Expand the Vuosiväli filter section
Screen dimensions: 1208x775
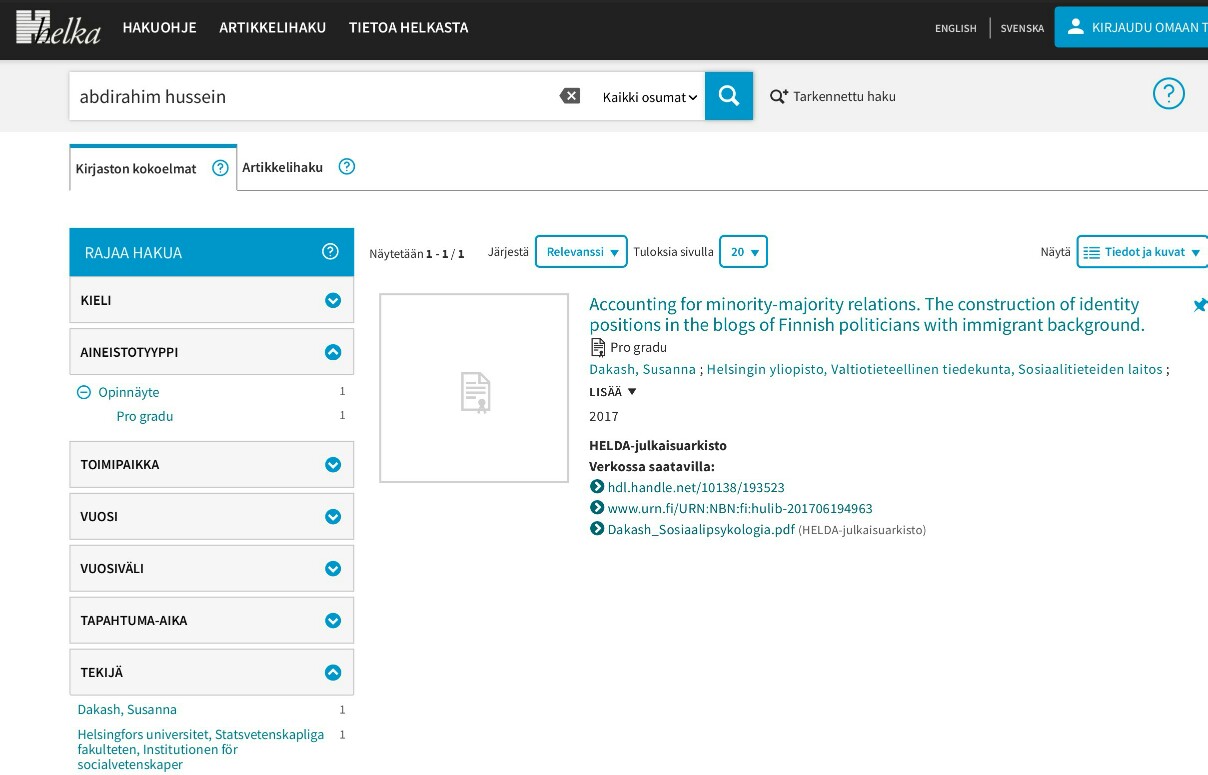coord(211,568)
